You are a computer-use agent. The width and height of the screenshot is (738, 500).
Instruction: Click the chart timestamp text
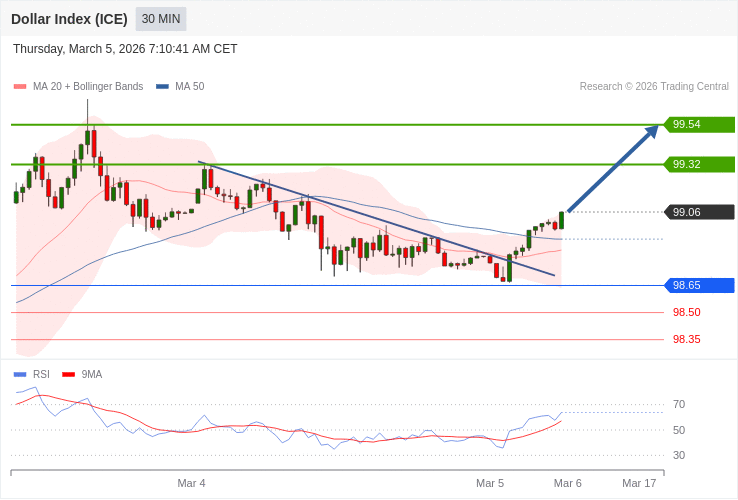(x=125, y=49)
